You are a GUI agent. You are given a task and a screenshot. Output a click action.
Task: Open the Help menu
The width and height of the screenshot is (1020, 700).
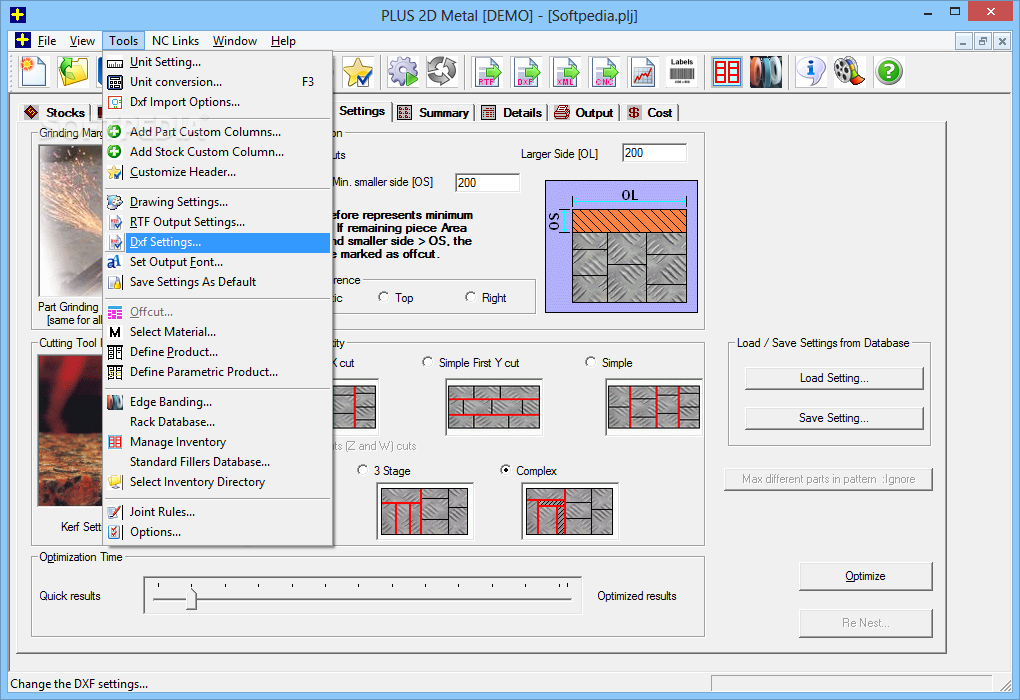[283, 41]
